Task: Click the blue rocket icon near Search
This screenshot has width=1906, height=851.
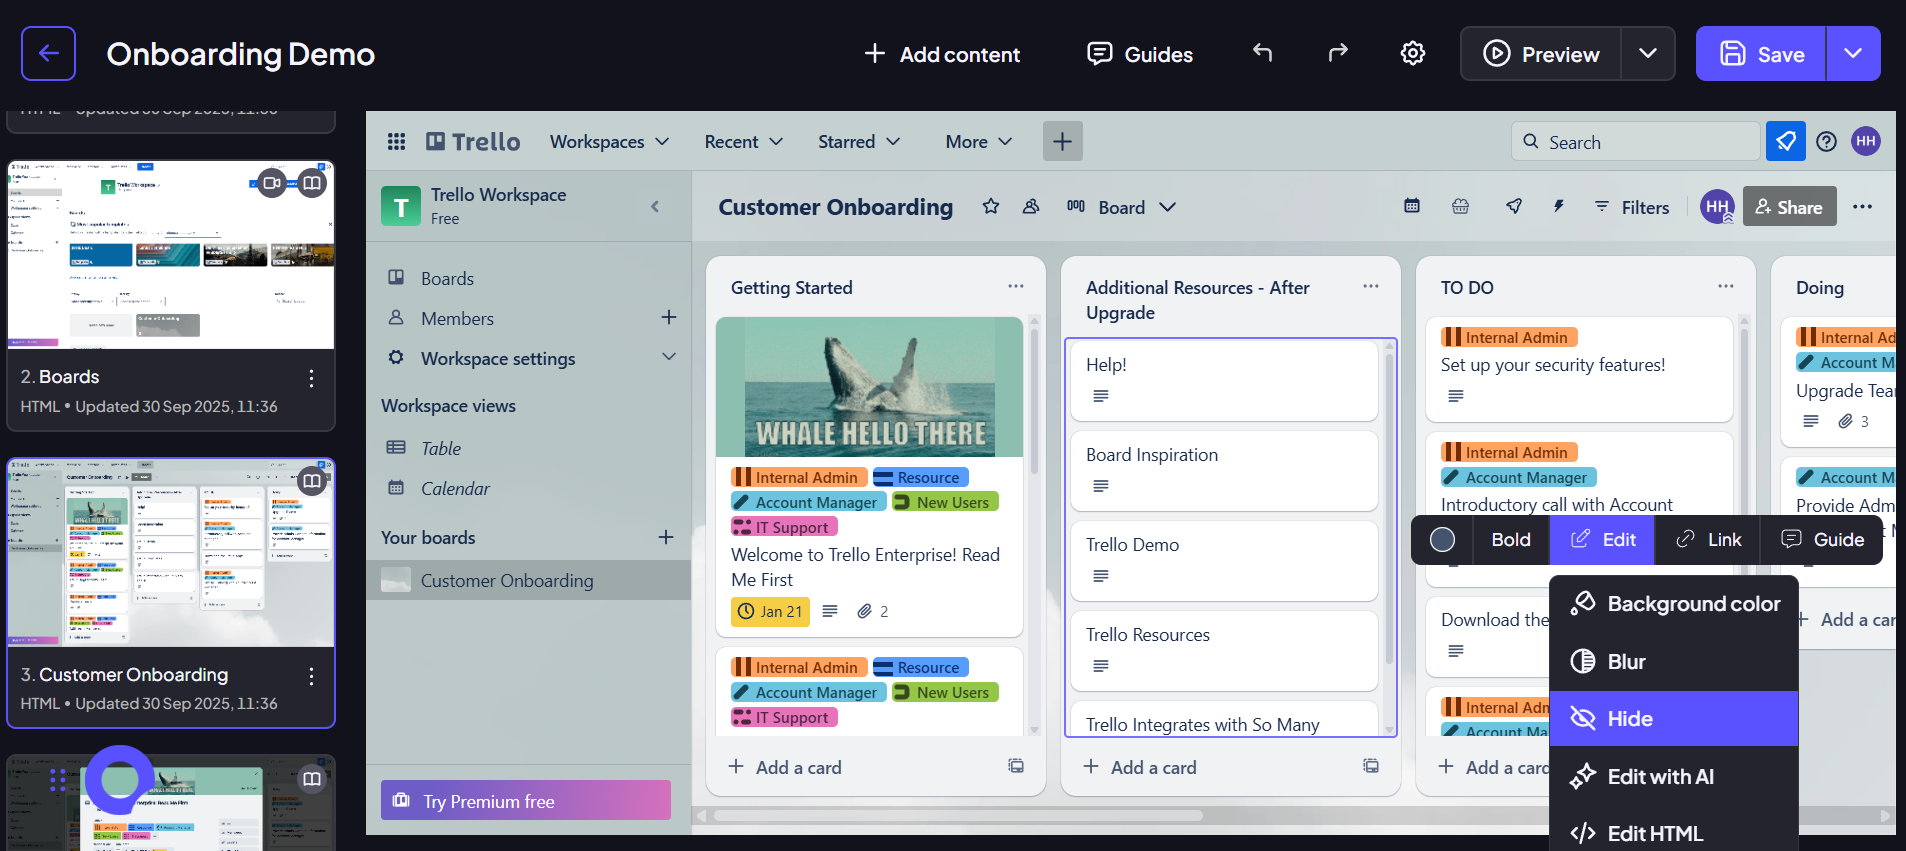Action: click(x=1785, y=142)
